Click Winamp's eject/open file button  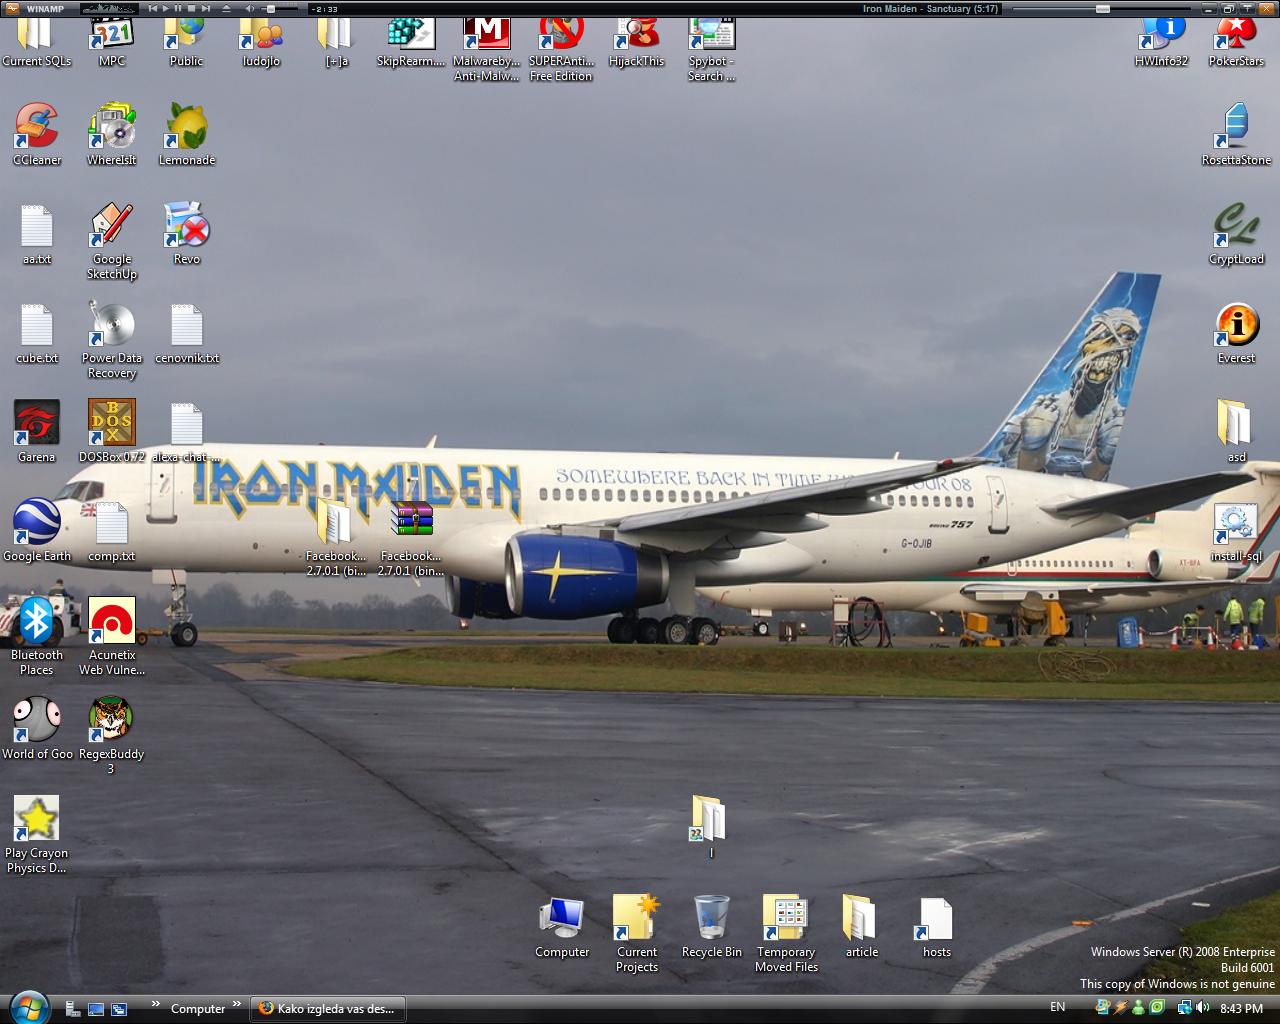[x=226, y=8]
